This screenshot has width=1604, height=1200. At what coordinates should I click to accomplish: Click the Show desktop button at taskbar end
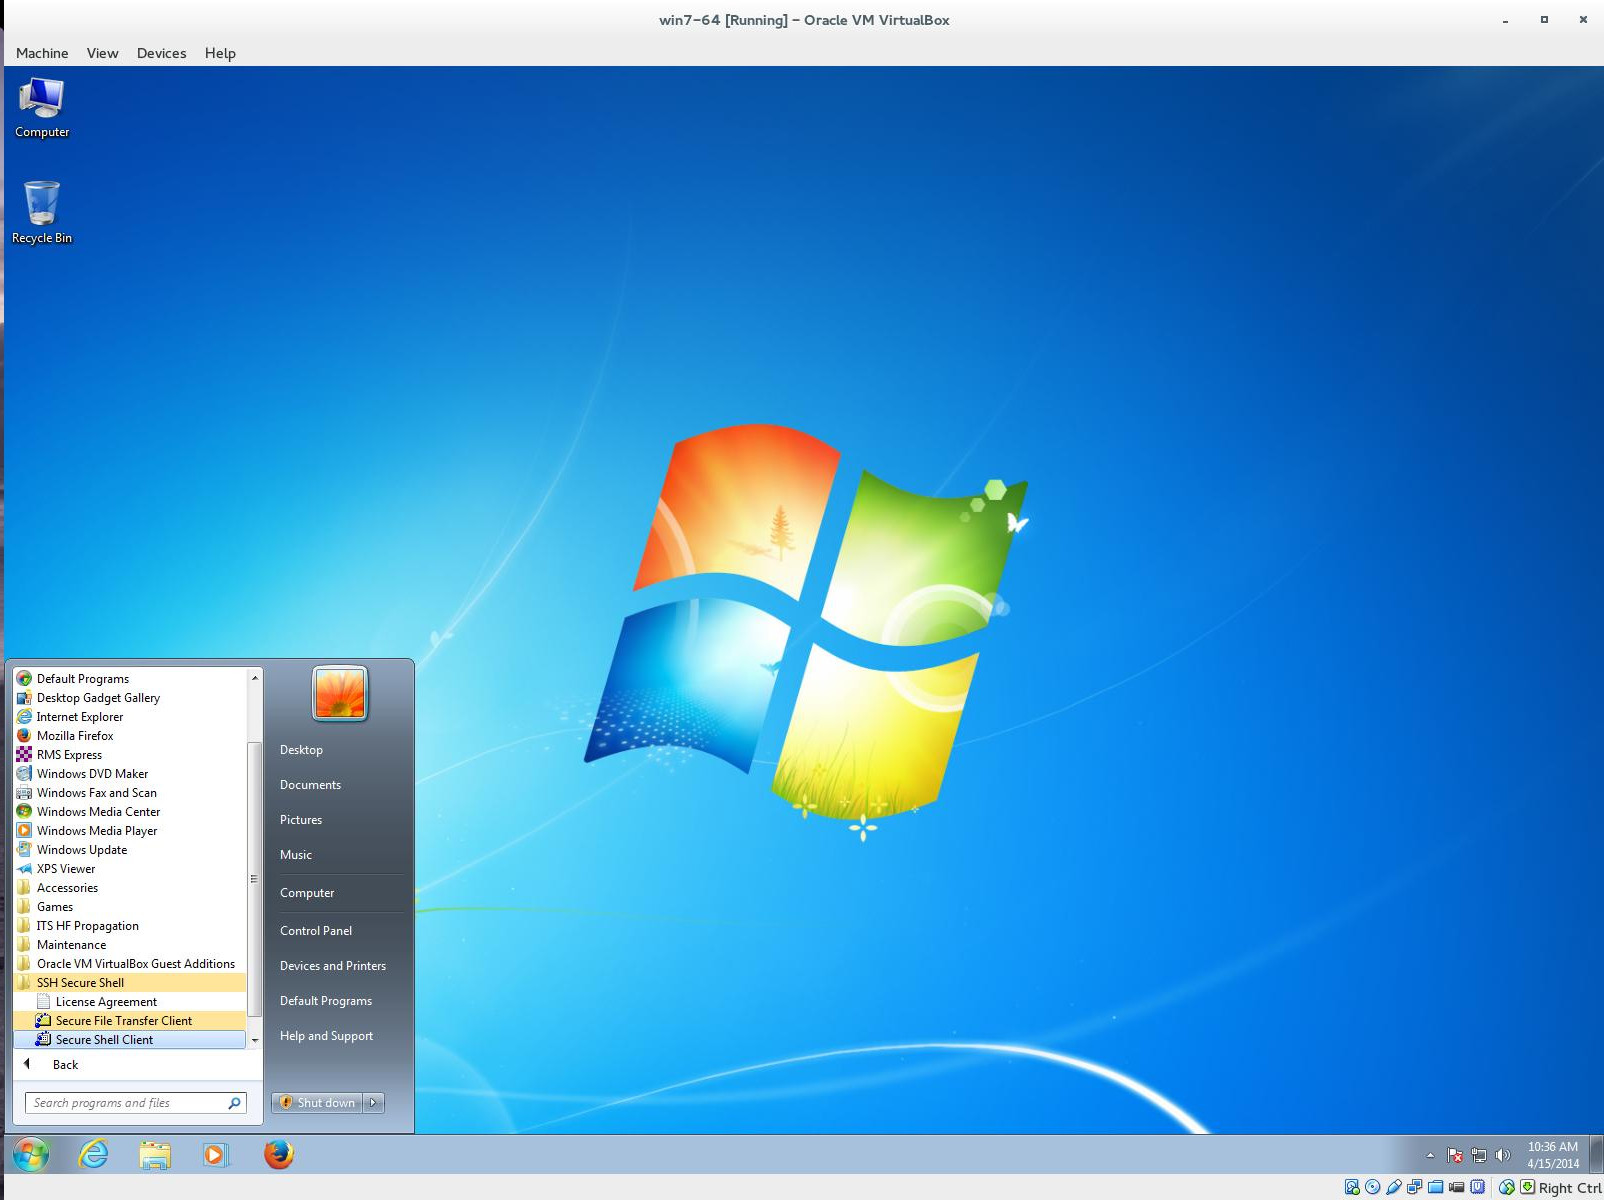tap(1597, 1154)
